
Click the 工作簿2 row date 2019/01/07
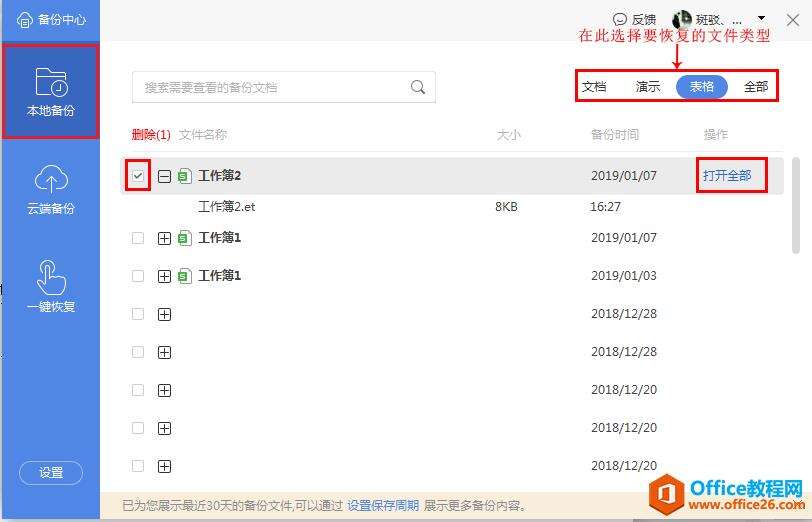coord(624,176)
